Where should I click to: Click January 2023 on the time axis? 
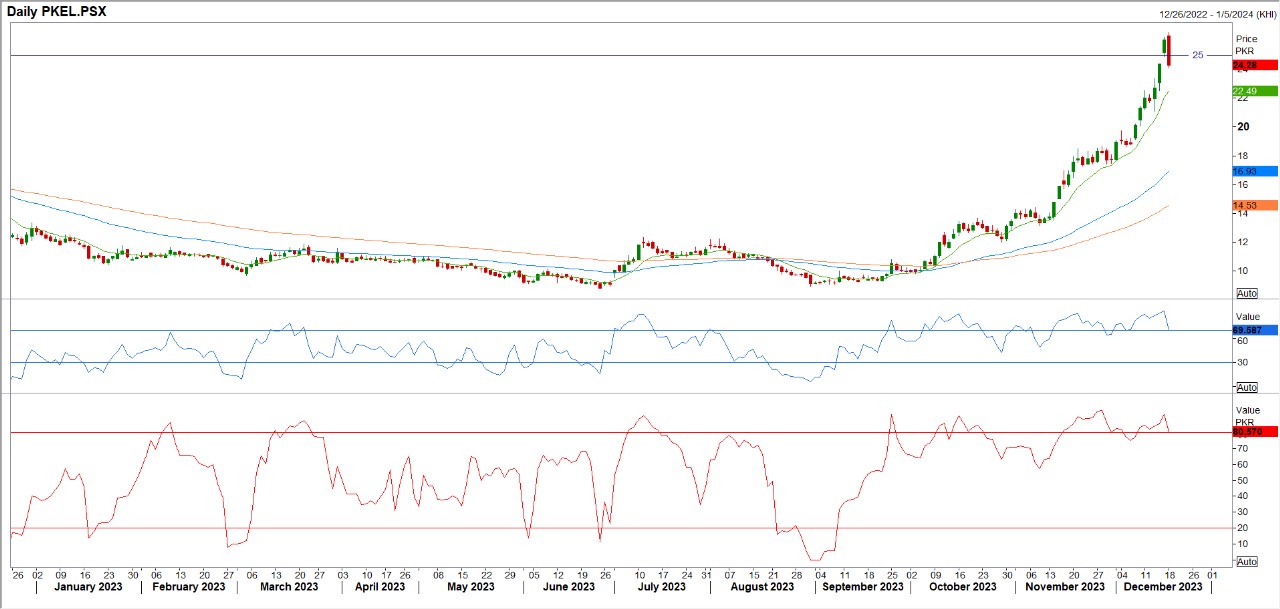pyautogui.click(x=90, y=587)
